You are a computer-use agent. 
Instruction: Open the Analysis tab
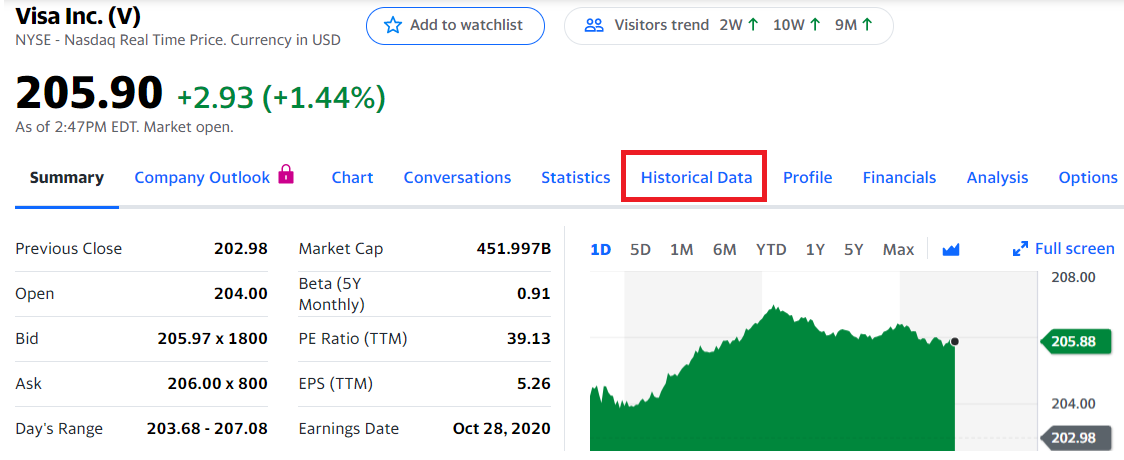[997, 178]
